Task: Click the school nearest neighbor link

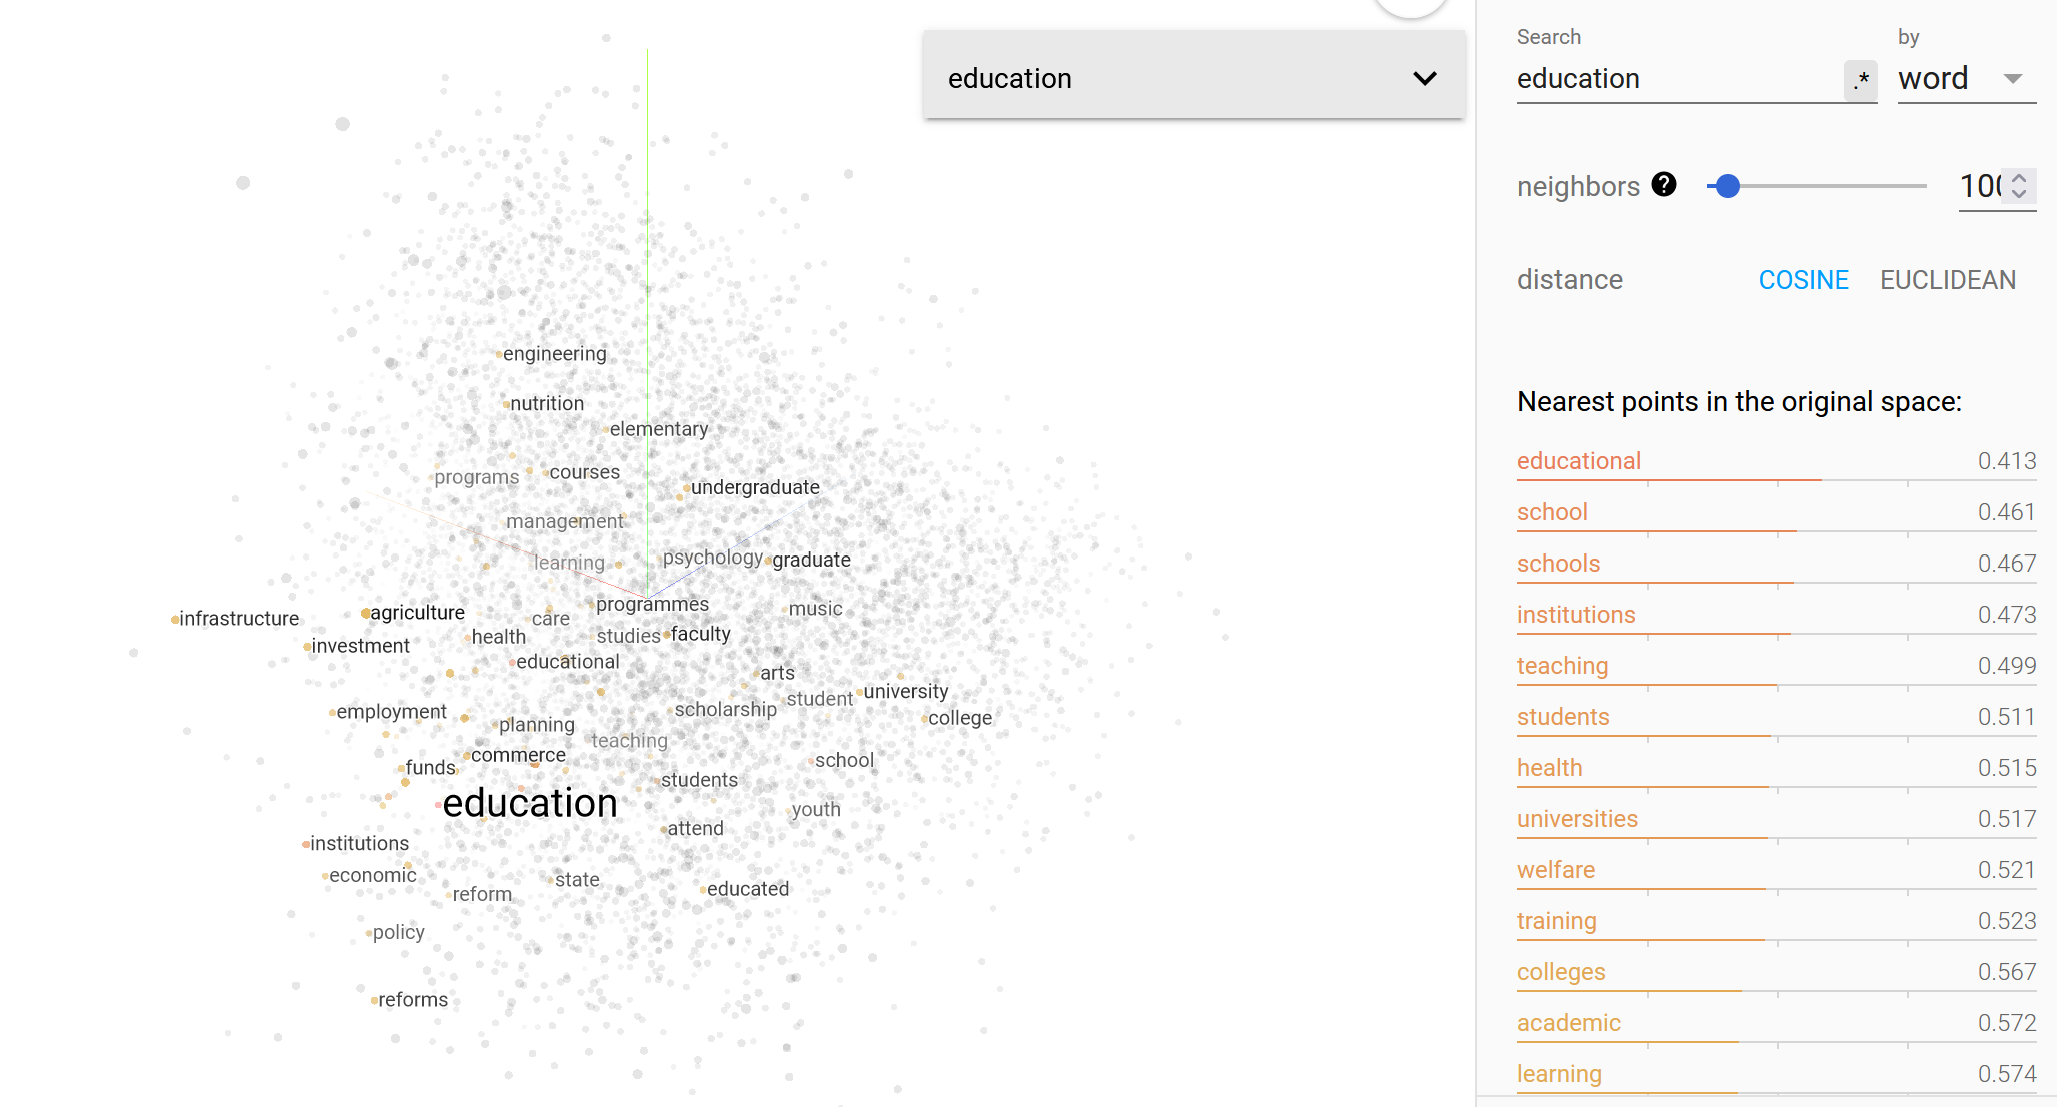Action: pos(1552,510)
